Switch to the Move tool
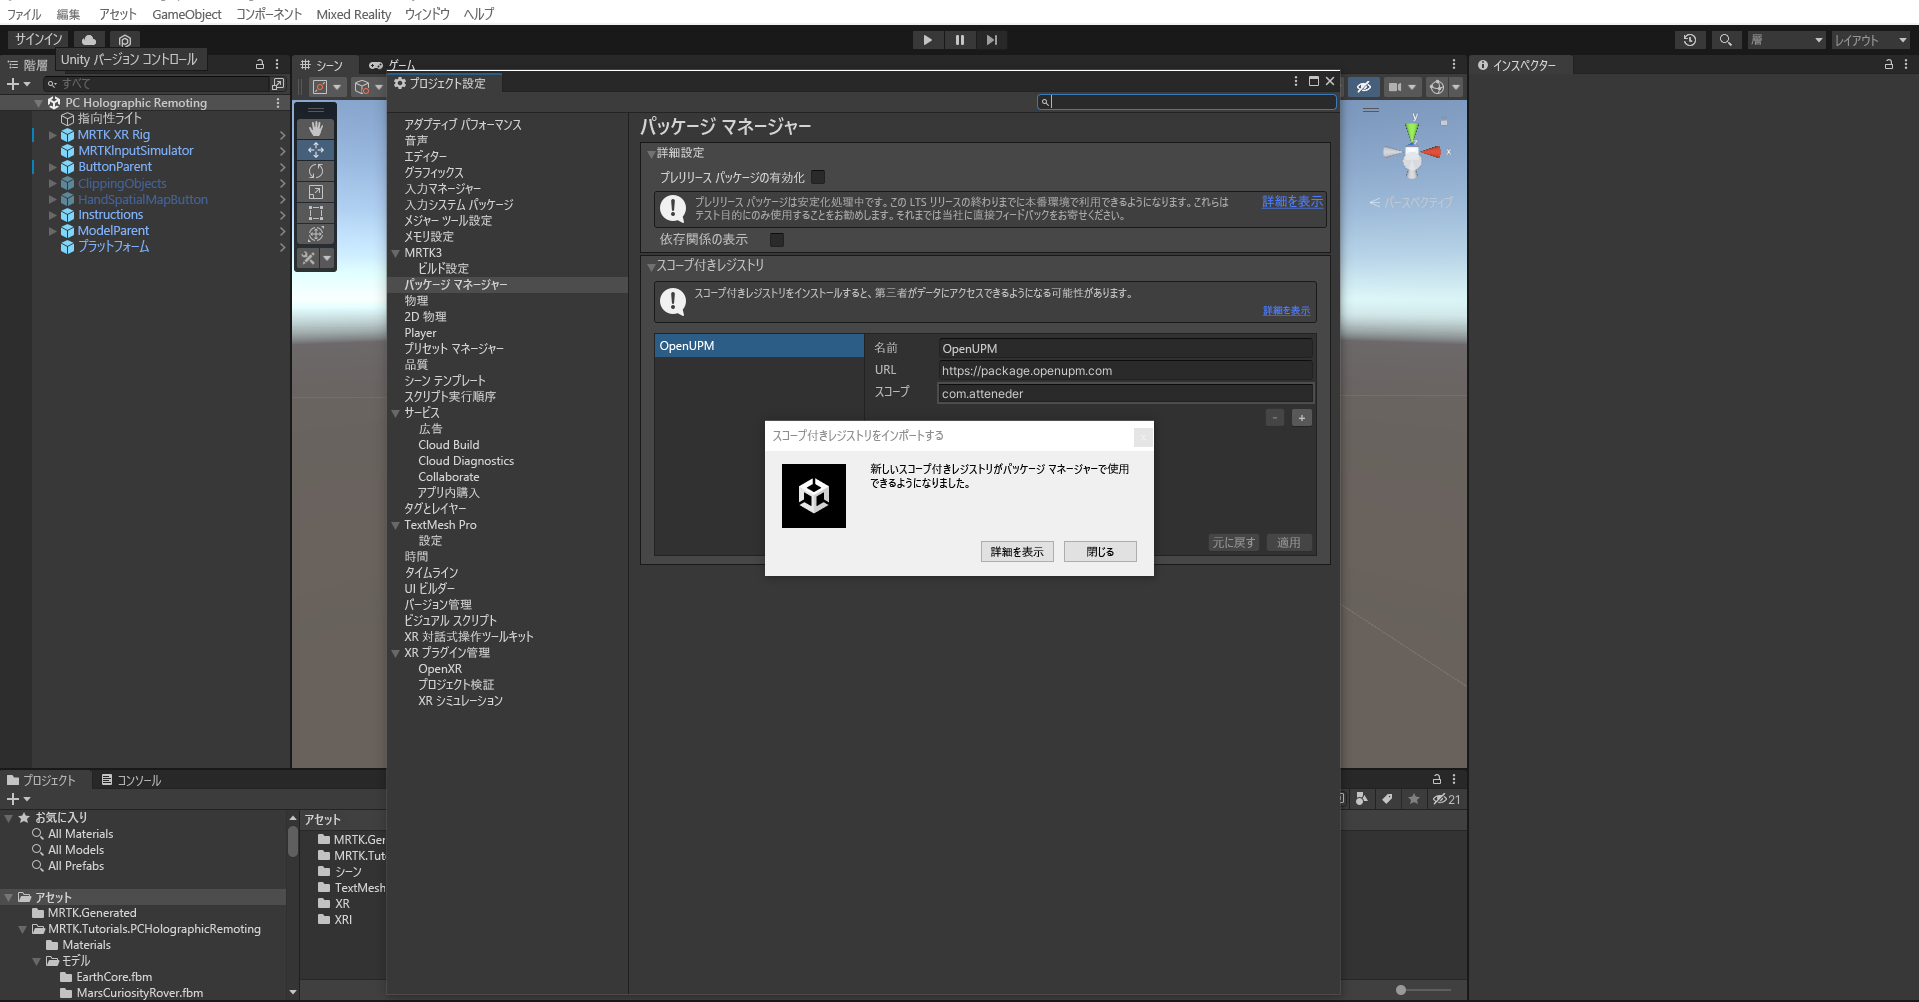Image resolution: width=1919 pixels, height=1002 pixels. (x=315, y=150)
